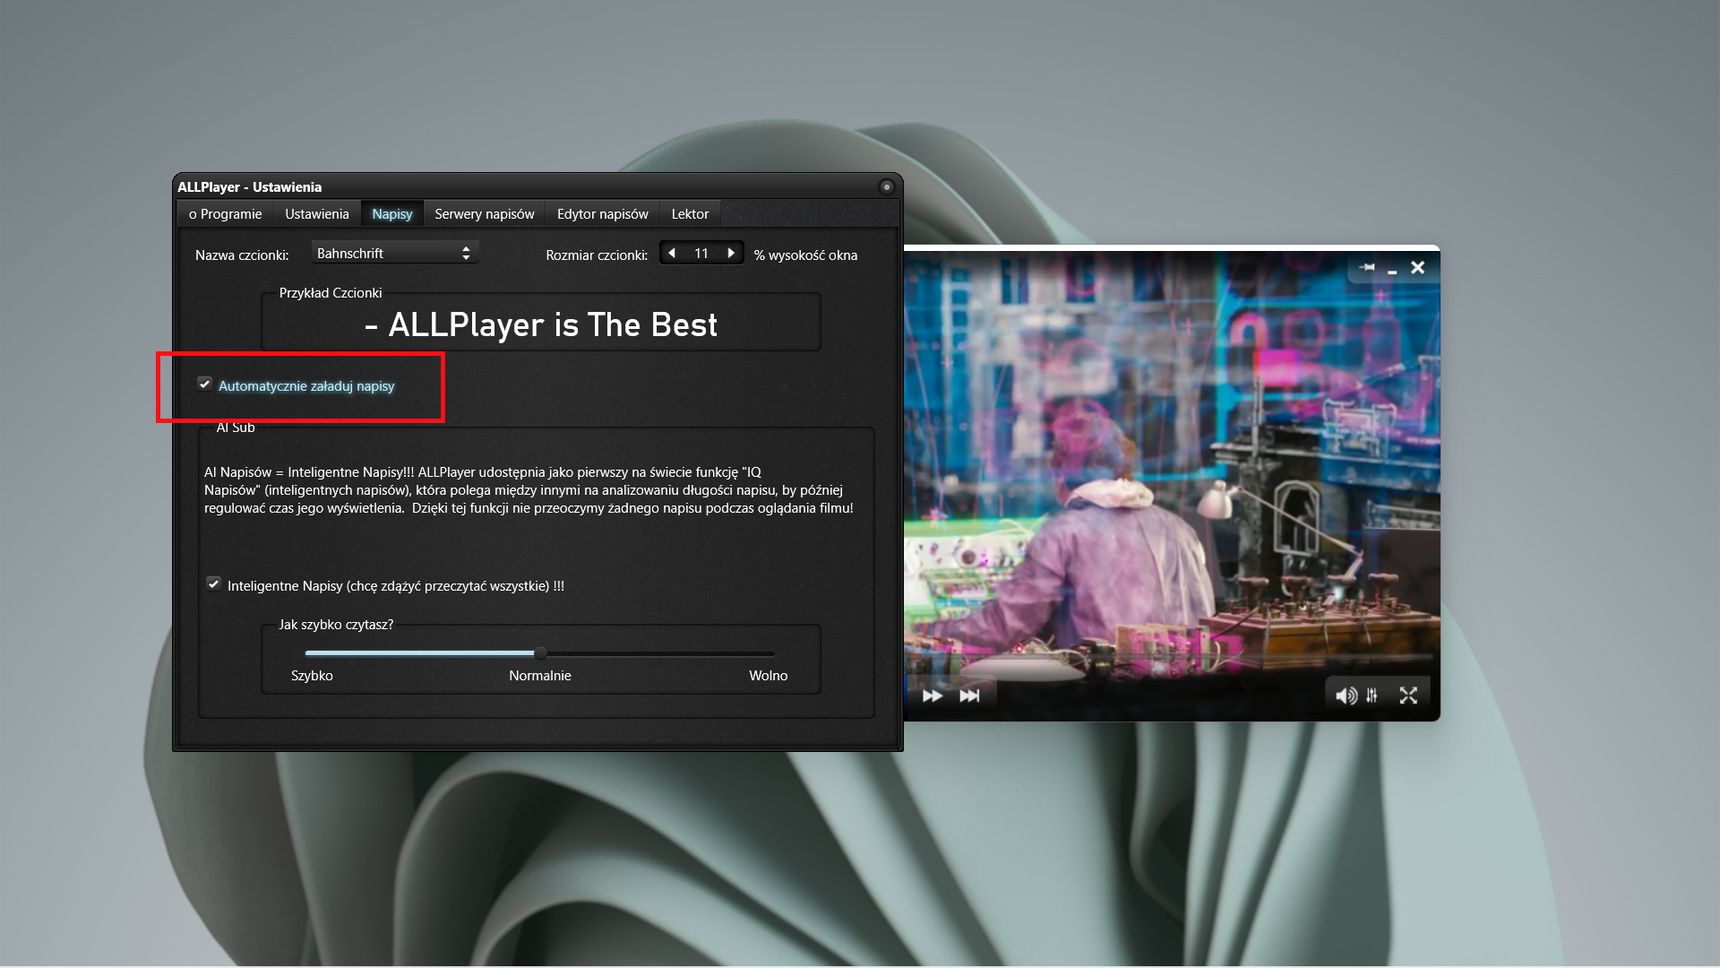Select the Napisy tab
Viewport: 1720px width, 968px height.
tap(392, 214)
